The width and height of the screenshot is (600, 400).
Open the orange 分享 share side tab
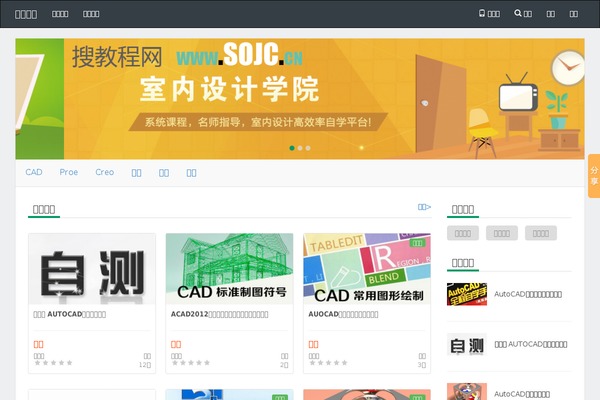tap(594, 176)
